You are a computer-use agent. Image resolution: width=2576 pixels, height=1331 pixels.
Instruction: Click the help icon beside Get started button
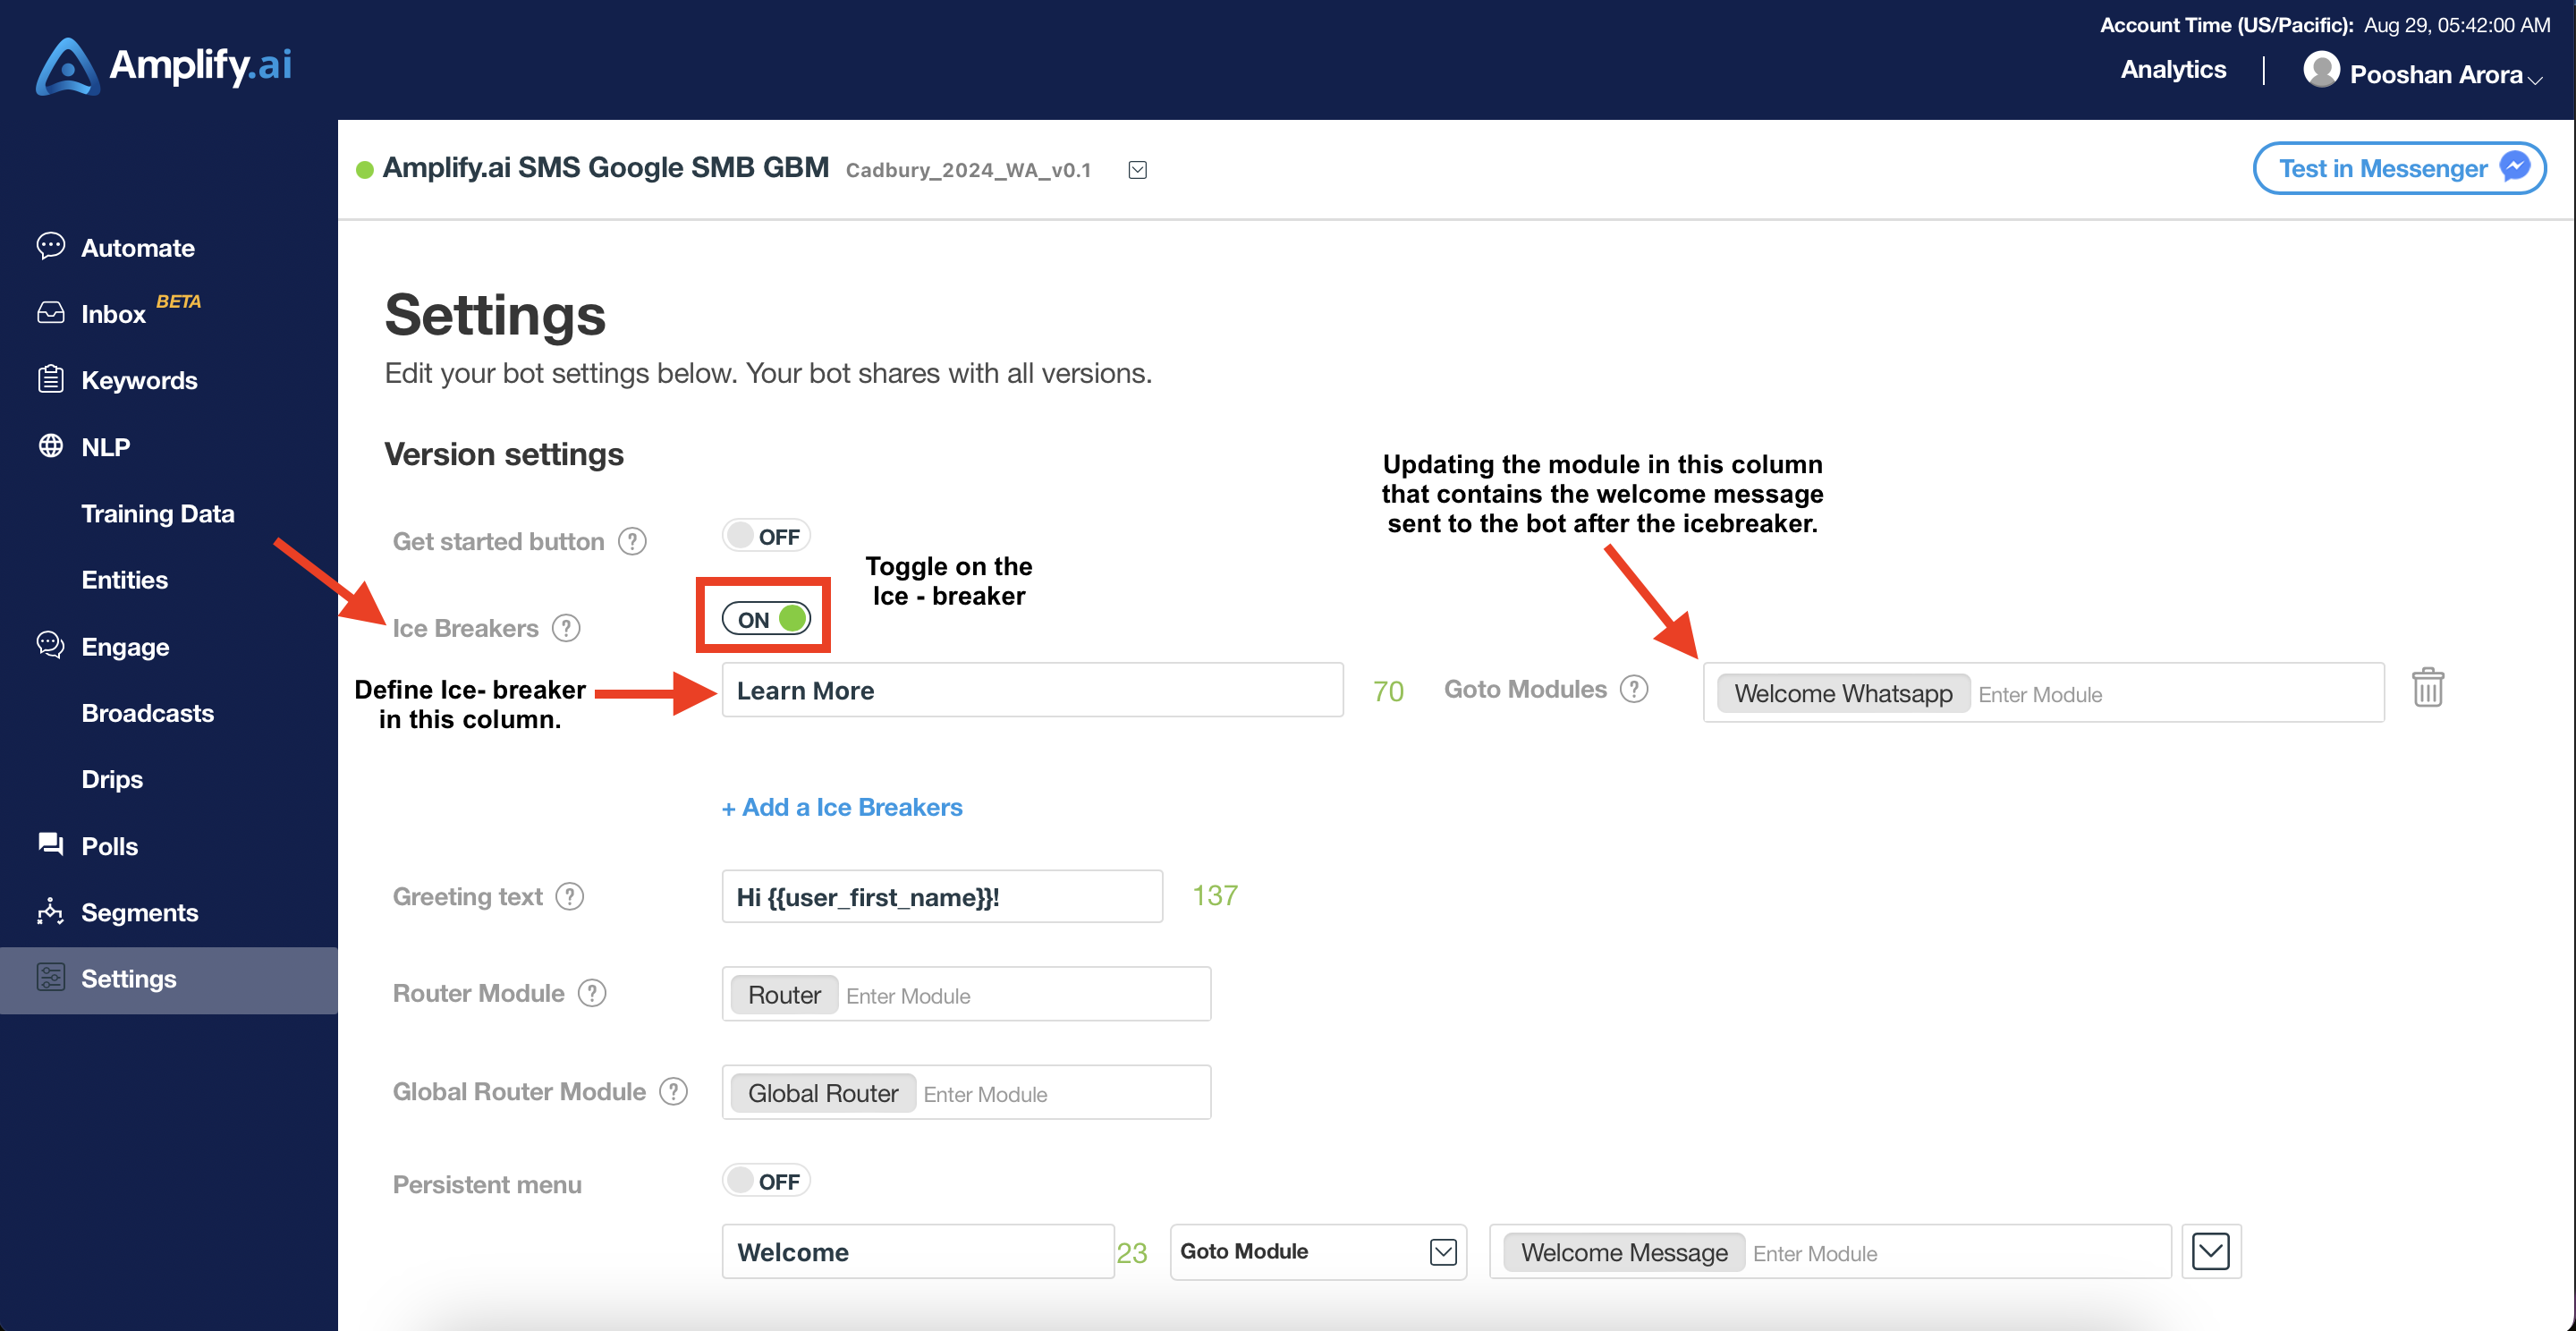(x=632, y=541)
